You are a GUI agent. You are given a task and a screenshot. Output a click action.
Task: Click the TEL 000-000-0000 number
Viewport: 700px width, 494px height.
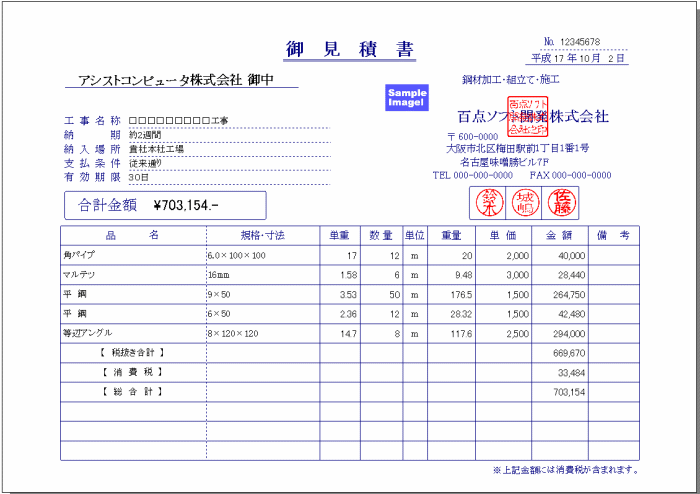[x=472, y=175]
